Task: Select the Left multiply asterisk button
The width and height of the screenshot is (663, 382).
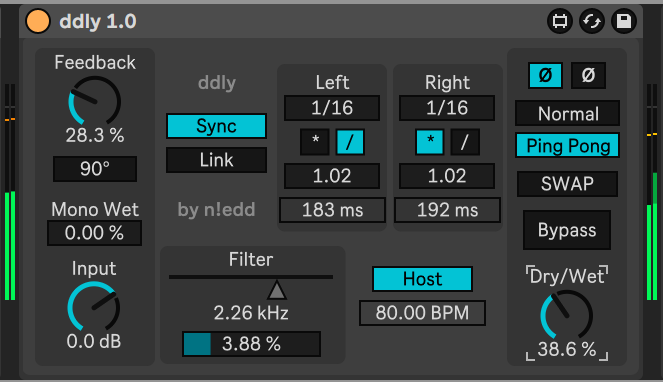Action: coord(315,142)
